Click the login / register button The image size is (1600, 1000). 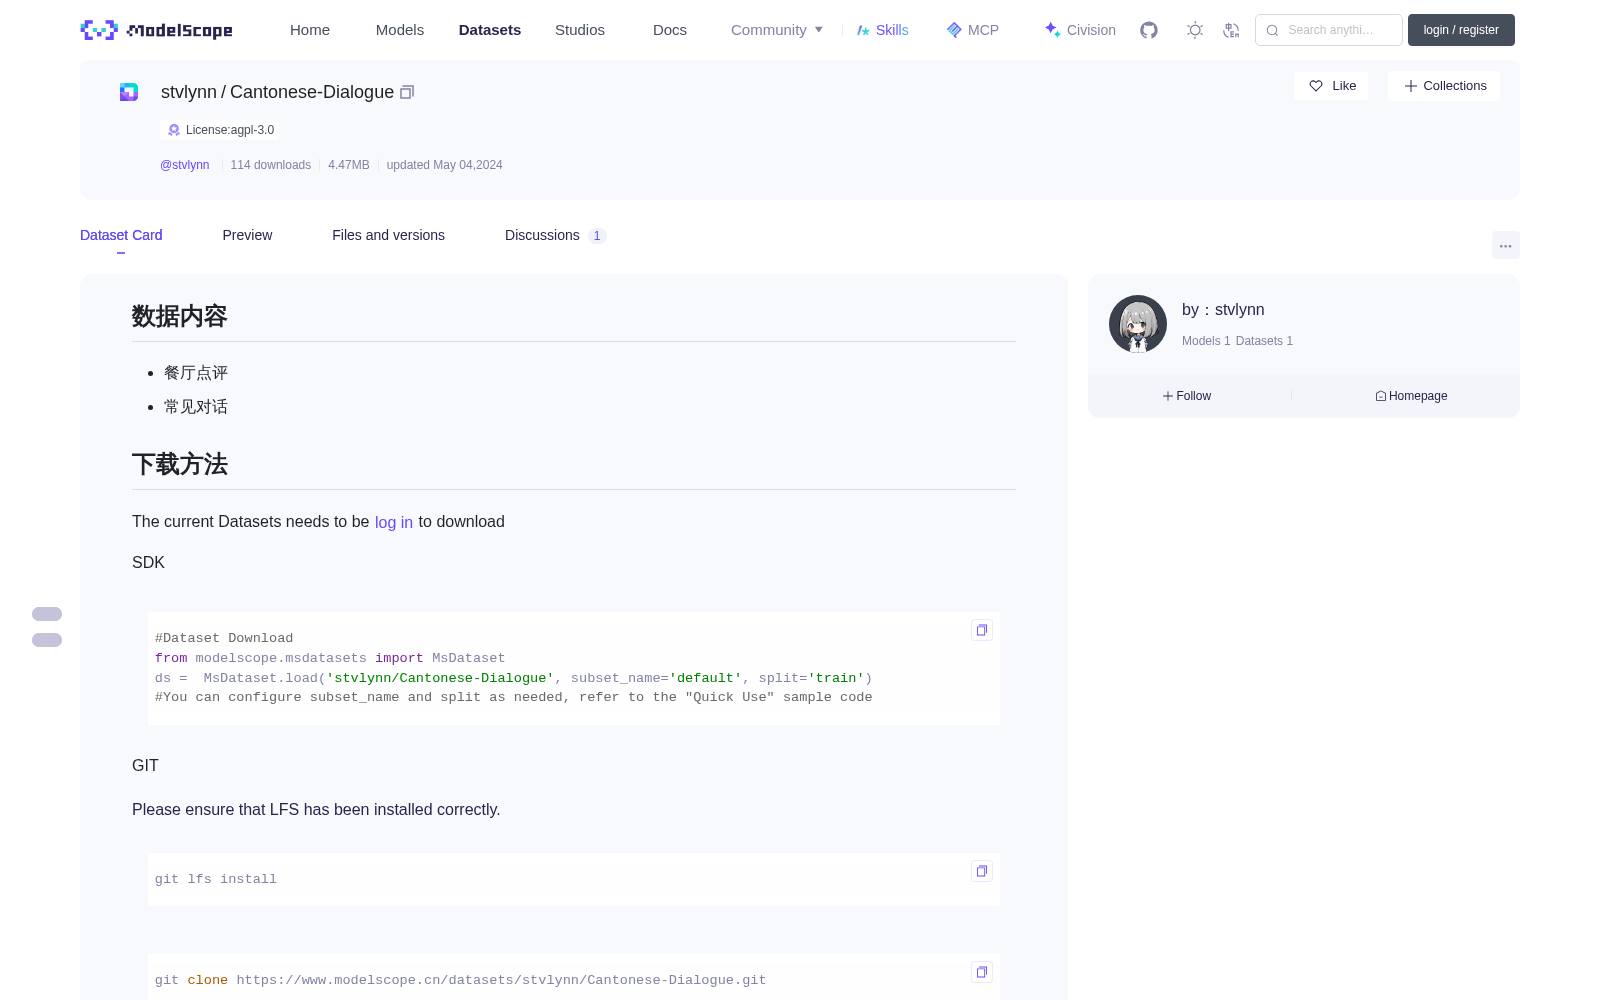click(1461, 30)
